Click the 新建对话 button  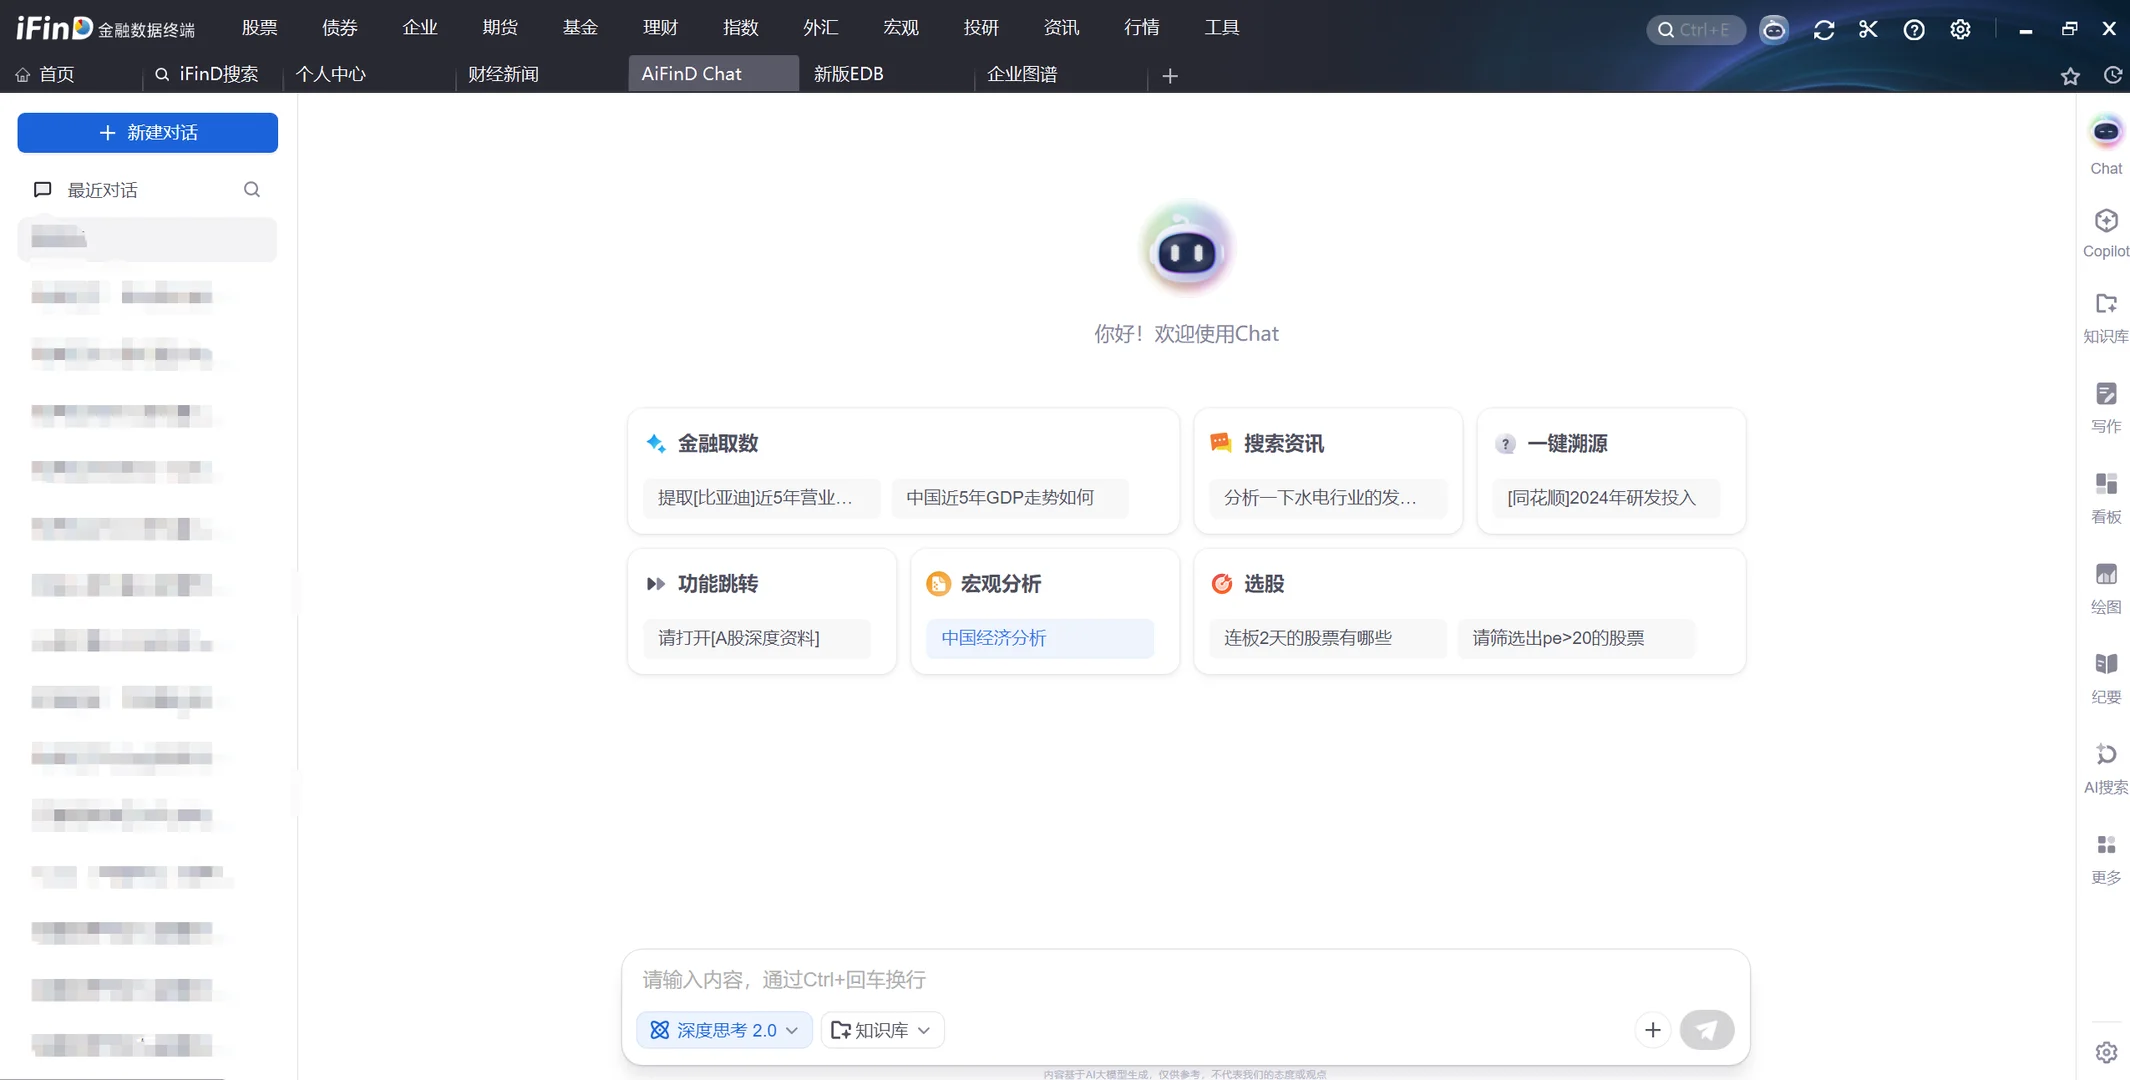(147, 132)
